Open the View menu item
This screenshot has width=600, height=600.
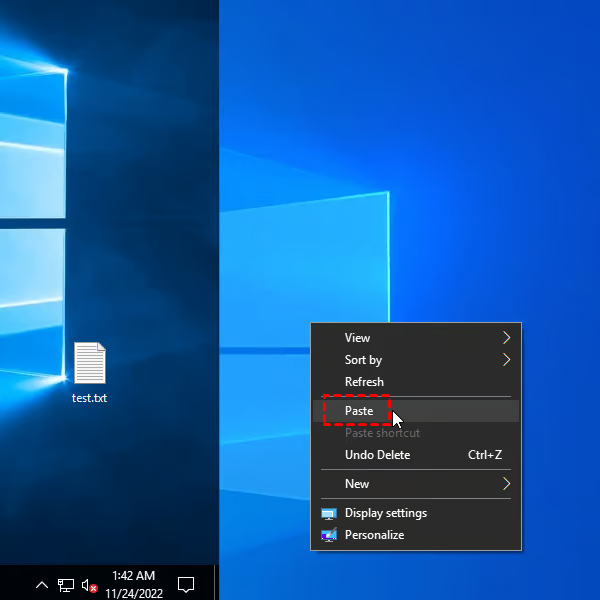[x=357, y=338]
